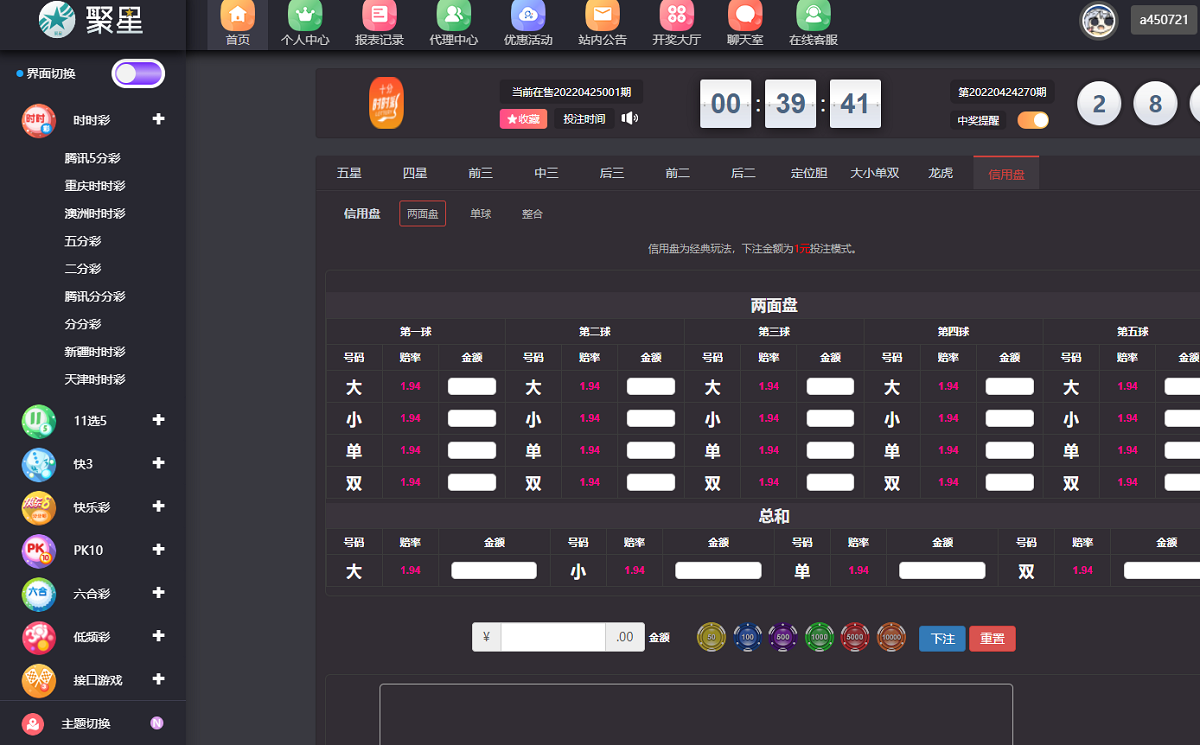
Task: Switch to the 龙虎 tab
Action: tap(940, 173)
